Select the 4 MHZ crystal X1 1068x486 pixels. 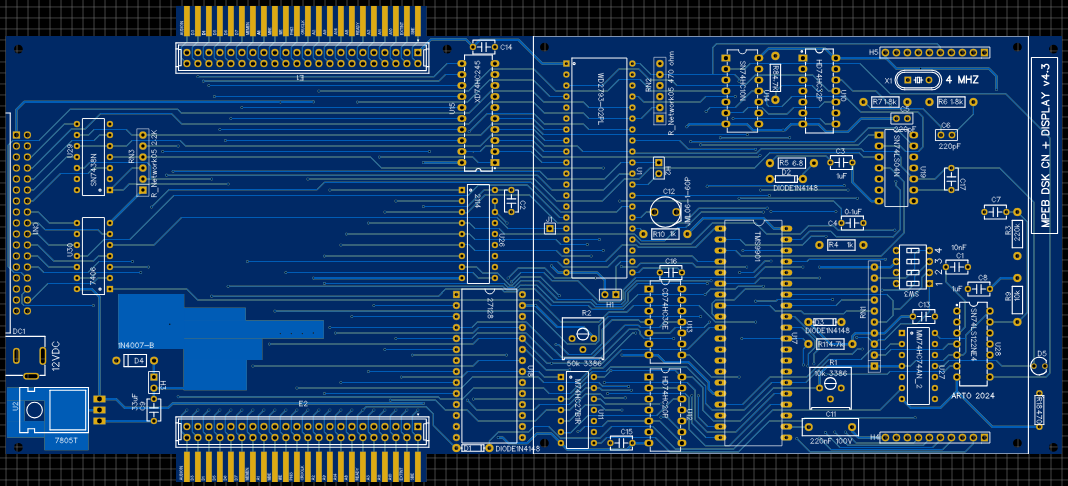click(x=915, y=79)
